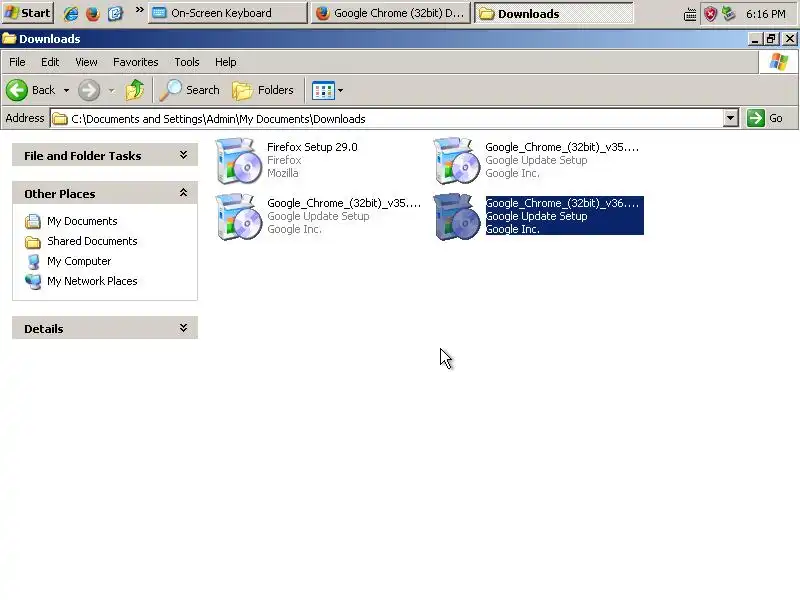Minimize the Downloads window
The height and width of the screenshot is (600, 800).
(x=755, y=39)
